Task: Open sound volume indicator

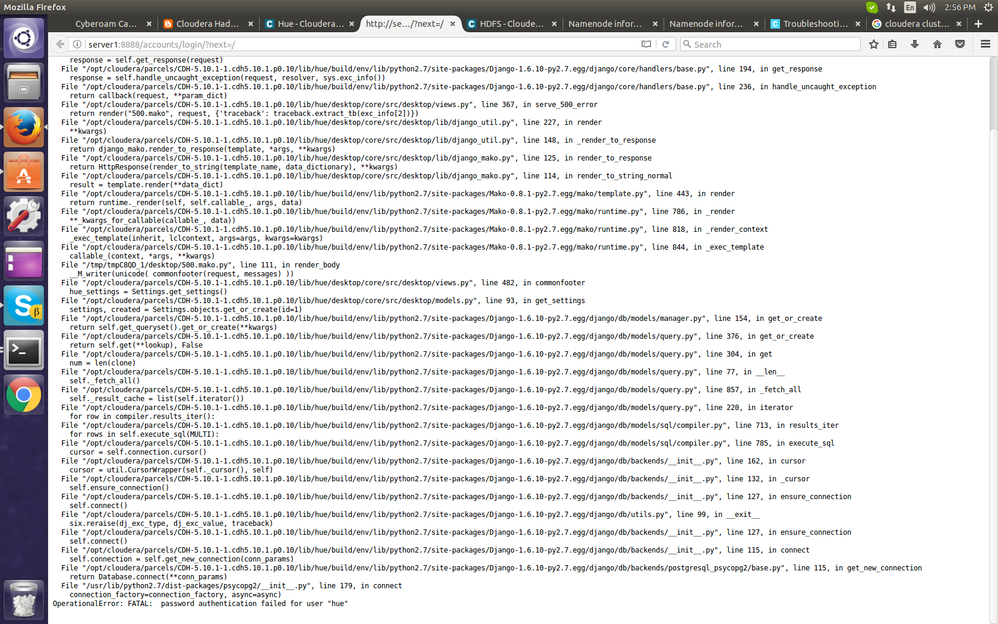Action: coord(929,7)
